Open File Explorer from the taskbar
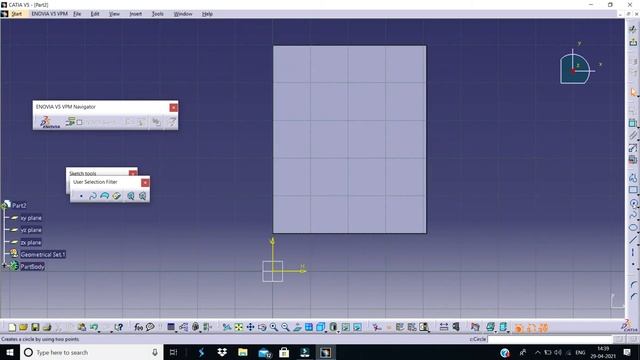 coord(243,352)
